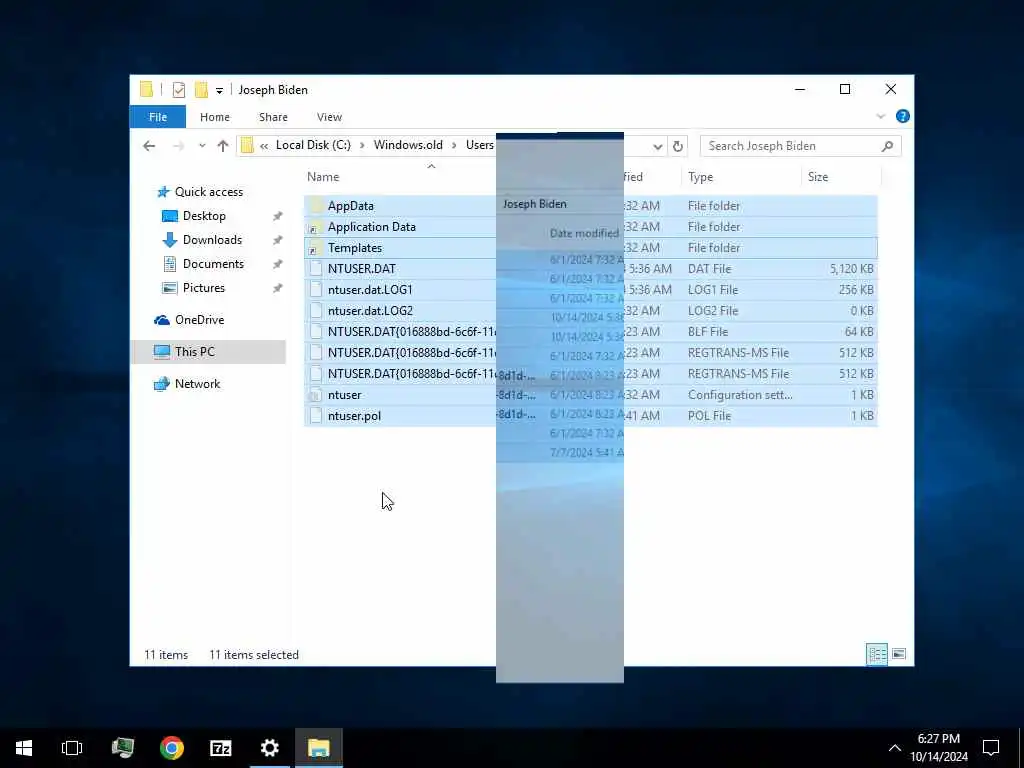The image size is (1024, 768).
Task: Sort by the Name column header
Action: pyautogui.click(x=323, y=177)
